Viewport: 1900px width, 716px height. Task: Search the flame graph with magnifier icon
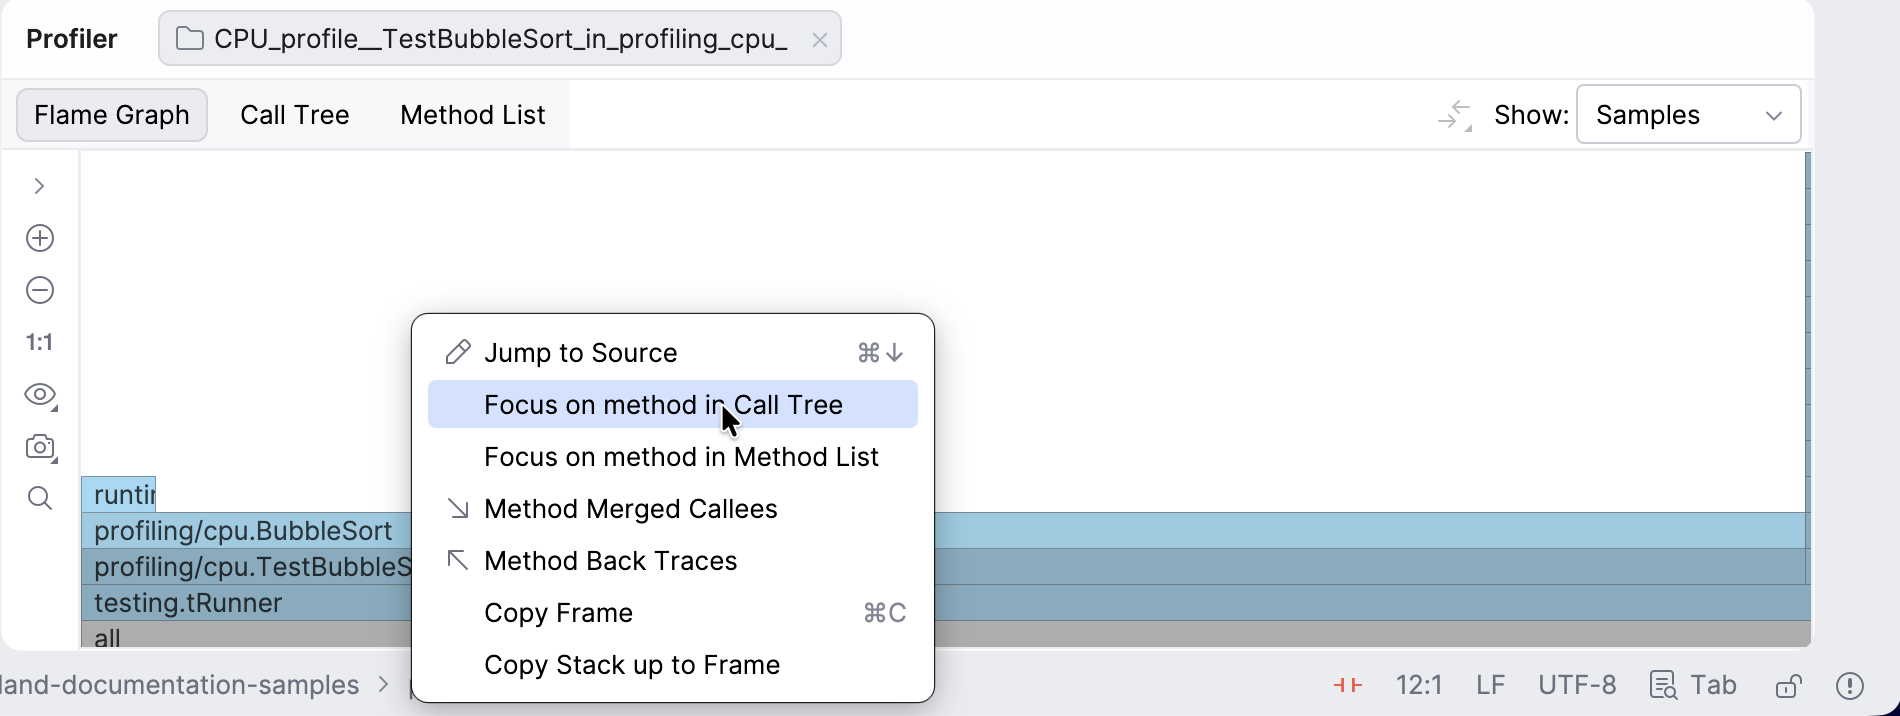tap(39, 497)
